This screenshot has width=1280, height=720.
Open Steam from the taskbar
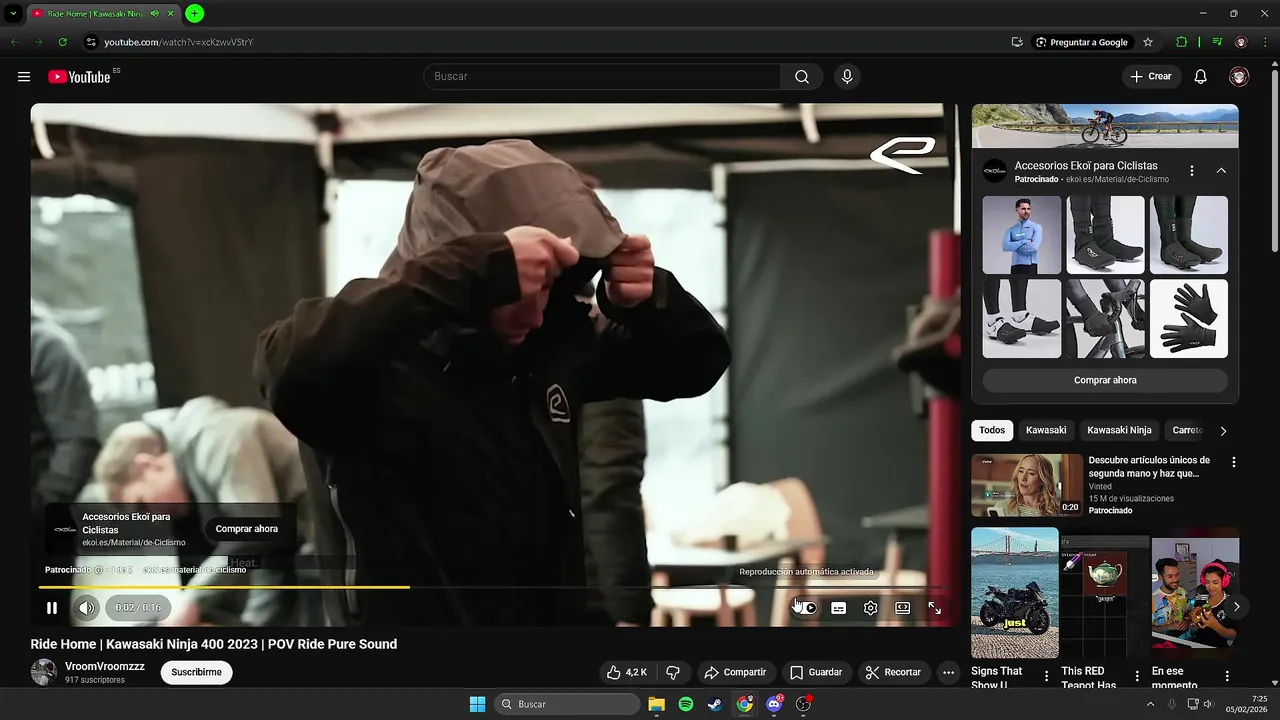point(715,704)
